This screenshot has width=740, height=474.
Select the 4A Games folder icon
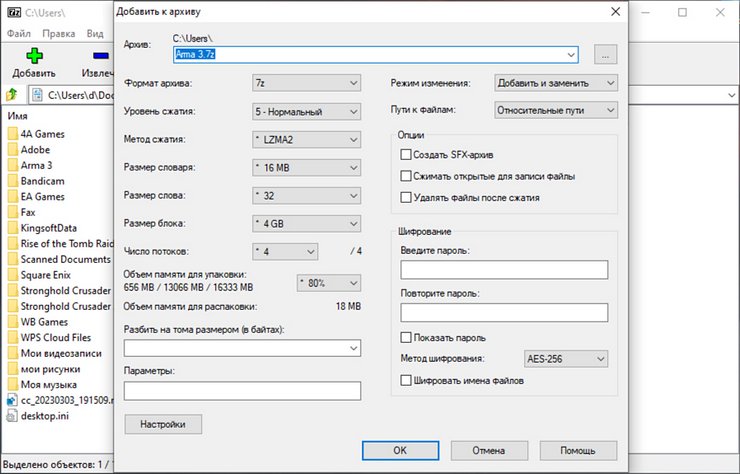pos(12,133)
